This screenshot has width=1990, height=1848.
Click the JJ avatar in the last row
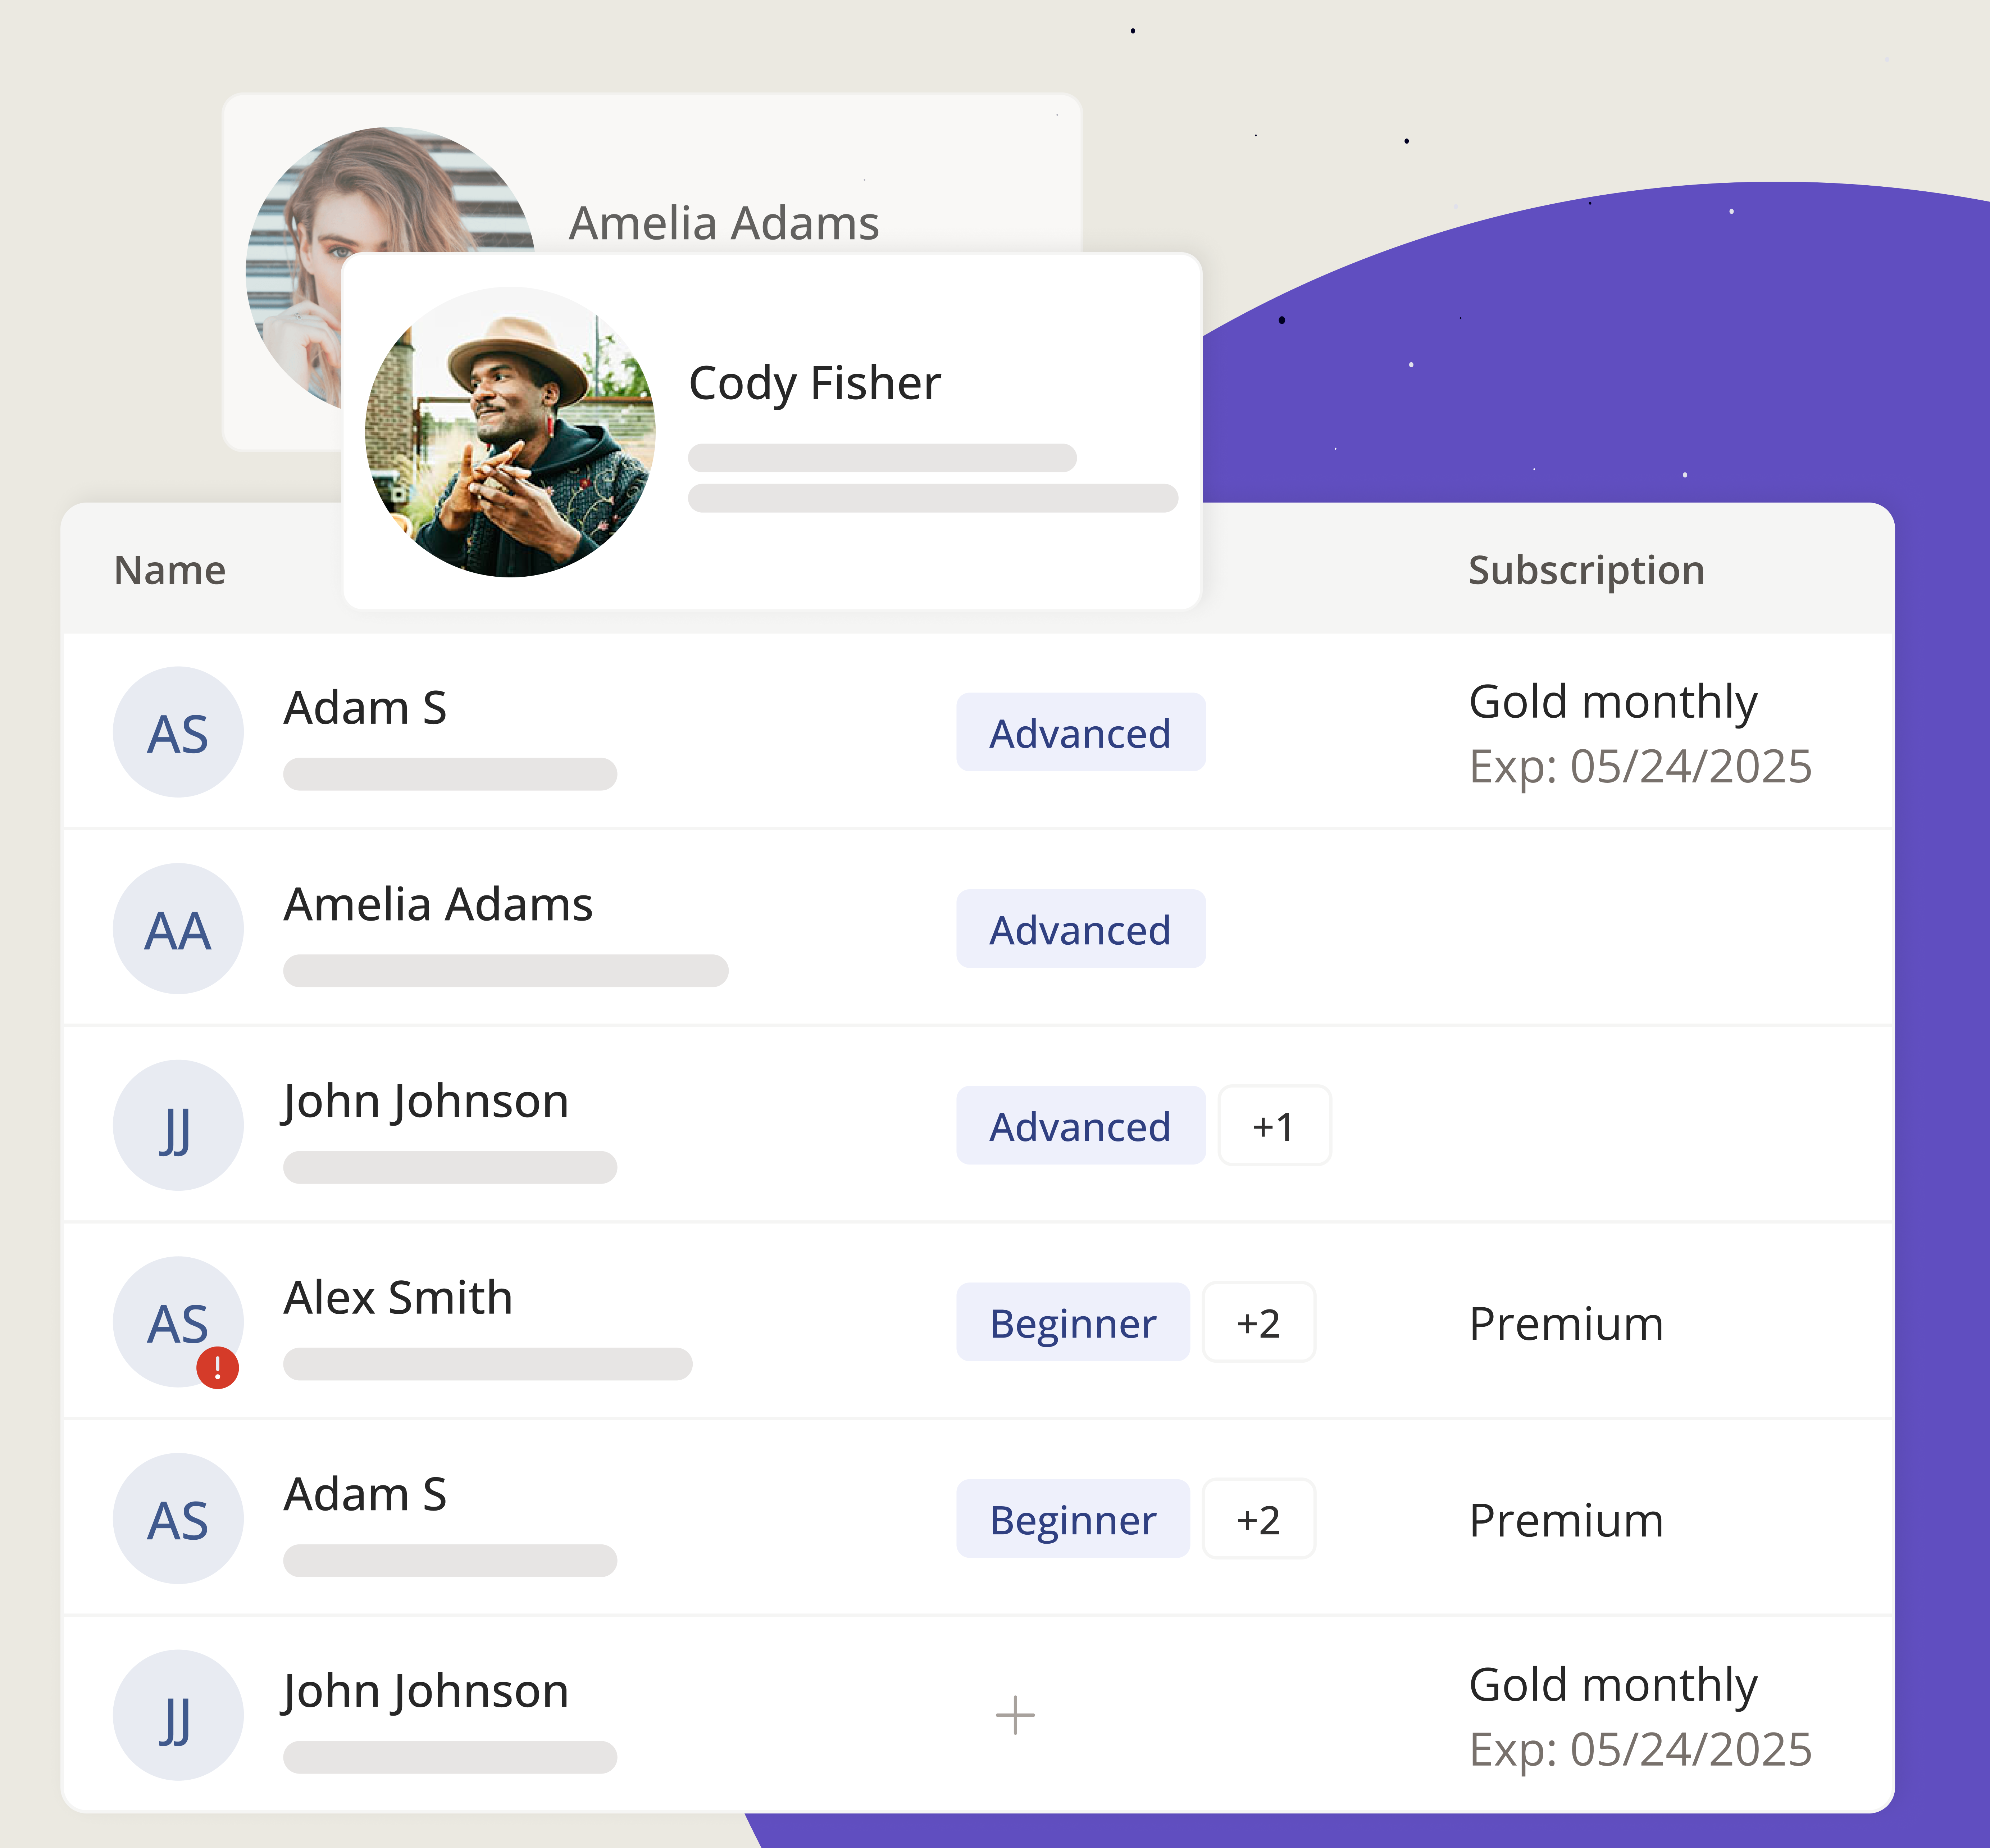point(178,1715)
